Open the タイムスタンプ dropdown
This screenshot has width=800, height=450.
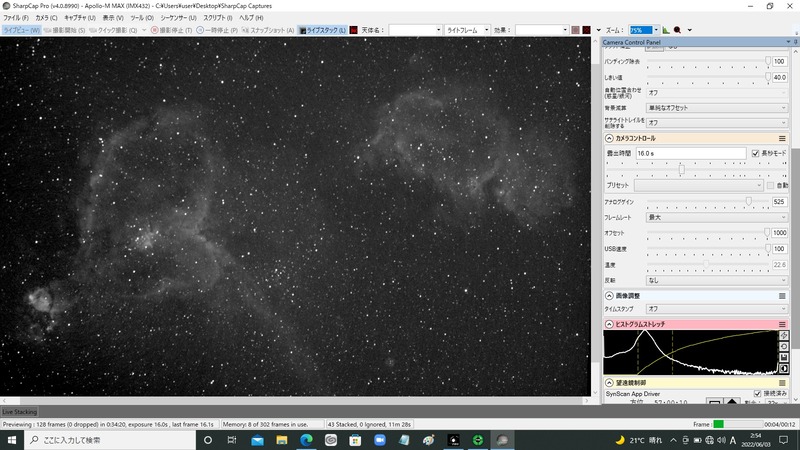pos(717,309)
